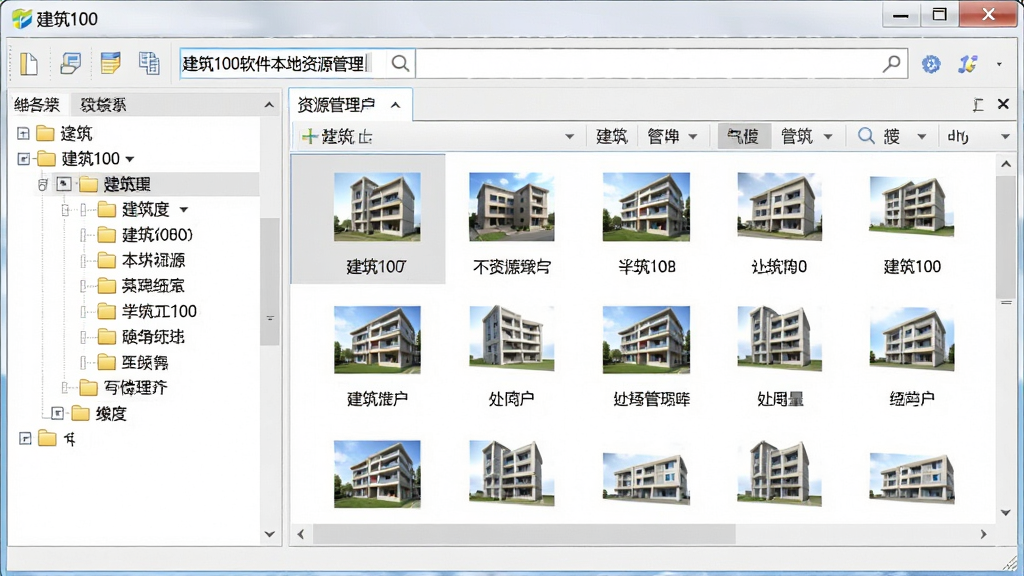
Task: Expand the last root tree node
Action: pyautogui.click(x=25, y=439)
